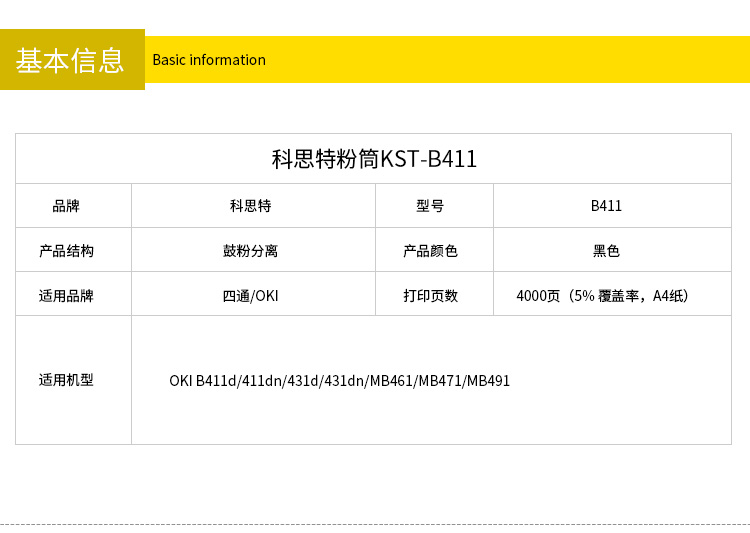750x533 pixels.
Task: Click the table title 科思特粉筒KST-B411
Action: [374, 159]
